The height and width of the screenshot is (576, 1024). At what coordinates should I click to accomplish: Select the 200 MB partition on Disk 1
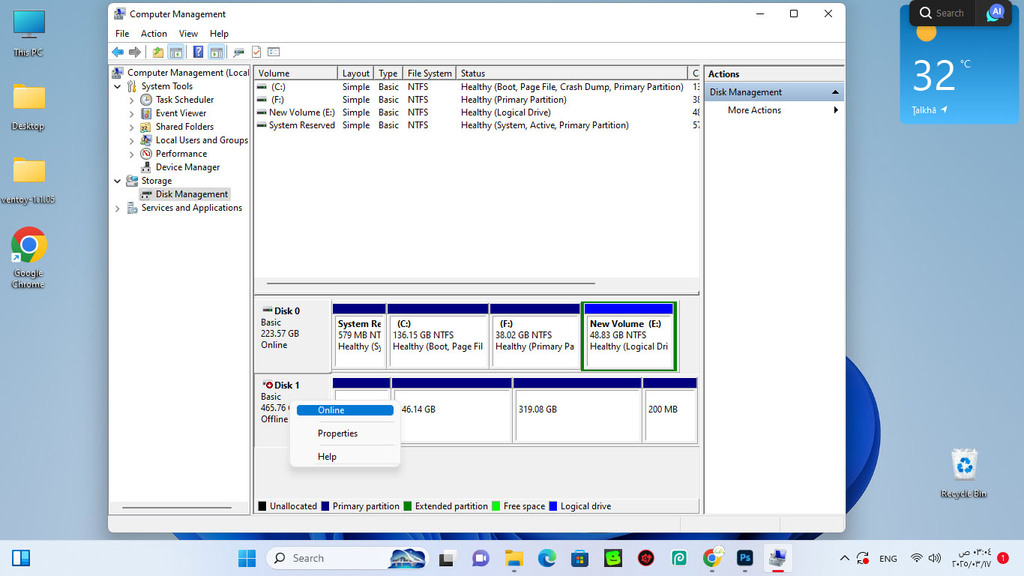click(670, 410)
